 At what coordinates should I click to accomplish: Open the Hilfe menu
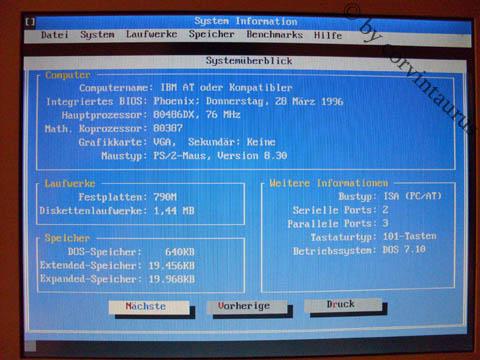coord(328,35)
